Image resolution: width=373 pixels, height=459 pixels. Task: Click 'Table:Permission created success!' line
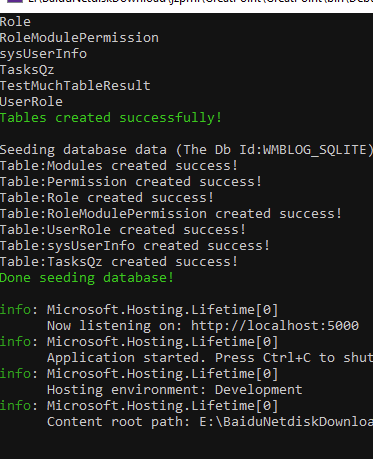pos(131,182)
